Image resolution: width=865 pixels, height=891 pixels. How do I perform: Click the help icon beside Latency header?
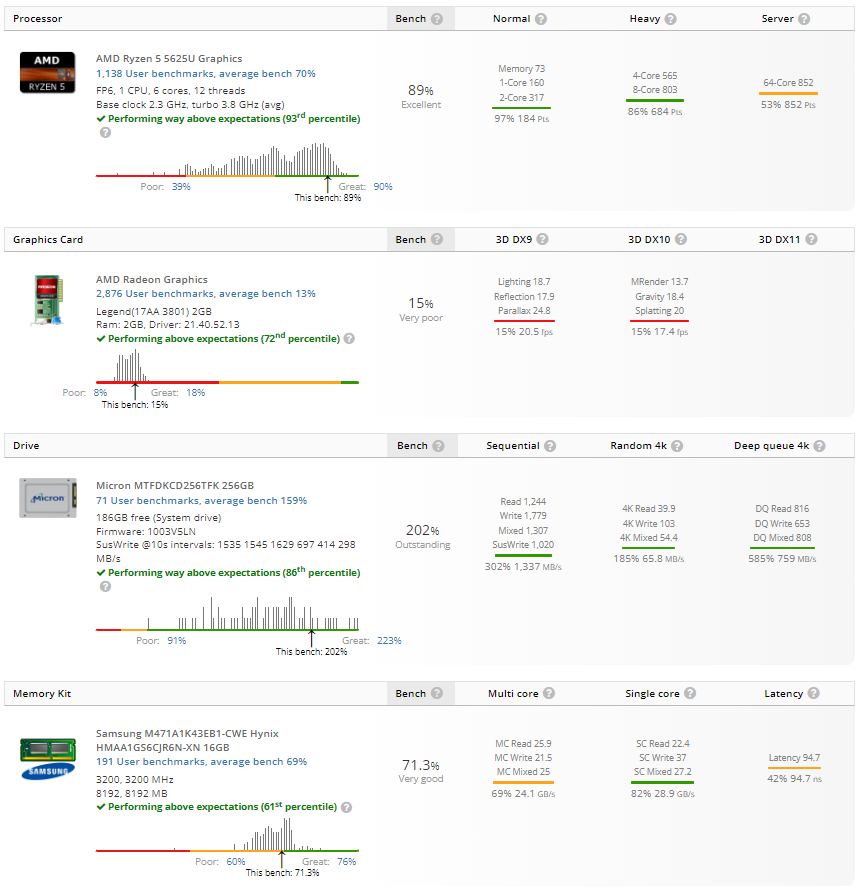click(x=814, y=693)
